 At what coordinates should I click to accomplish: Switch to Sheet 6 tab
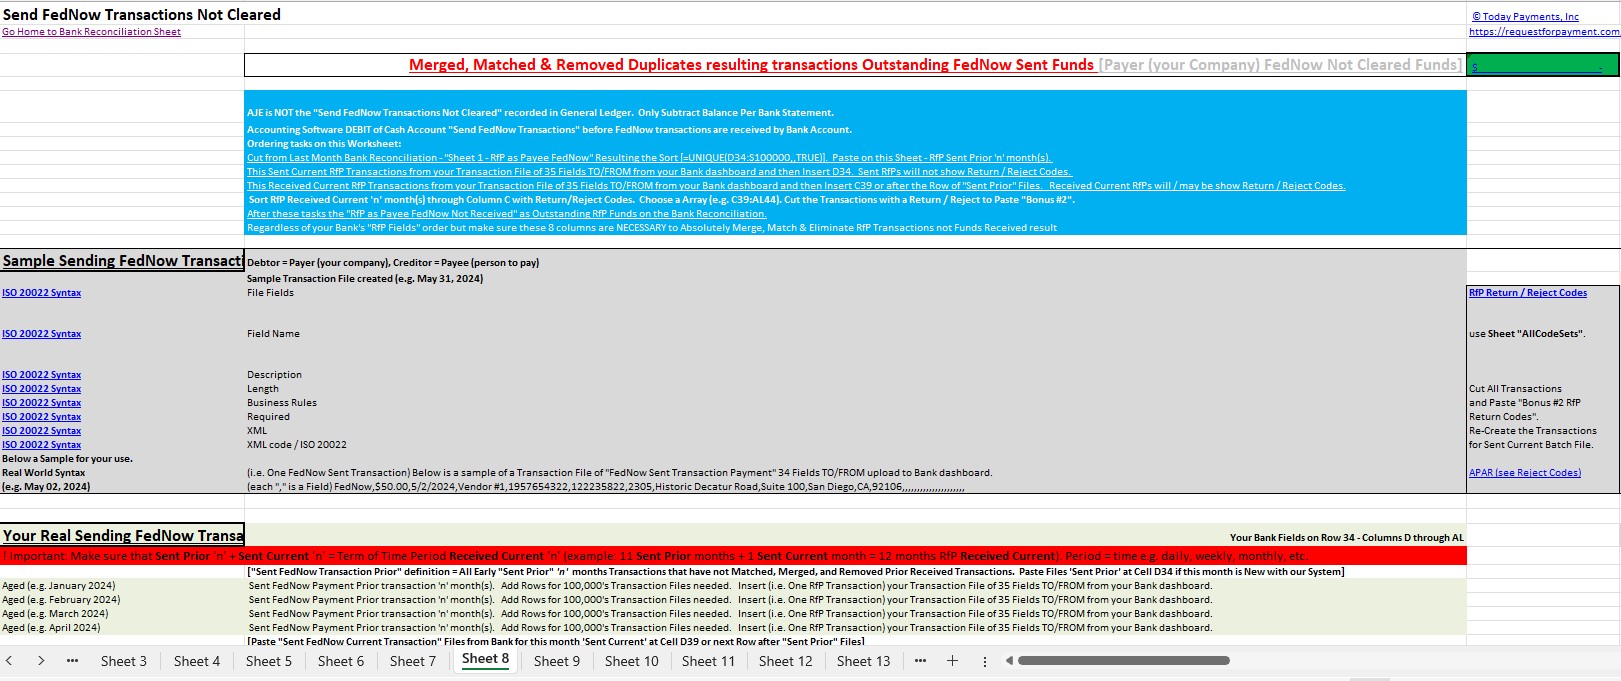pyautogui.click(x=341, y=661)
